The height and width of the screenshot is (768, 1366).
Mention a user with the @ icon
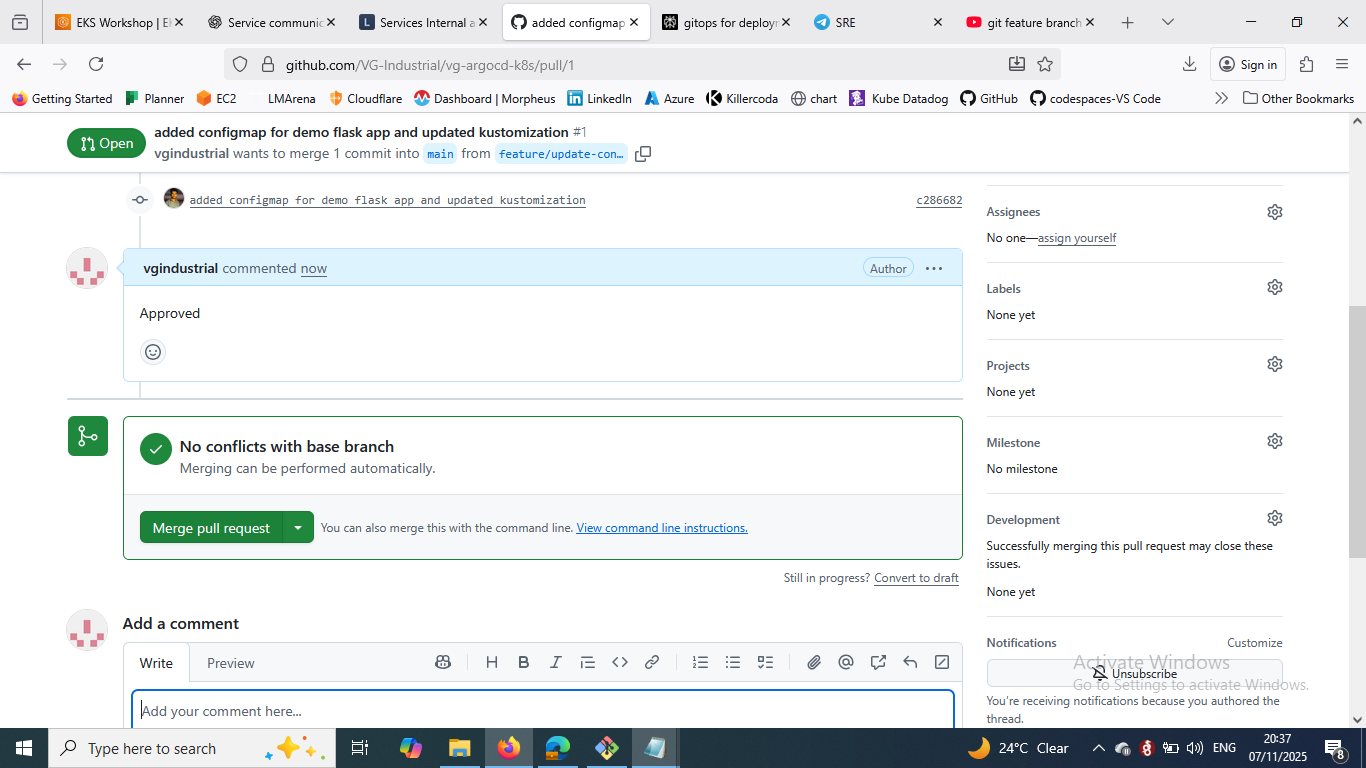tap(846, 662)
